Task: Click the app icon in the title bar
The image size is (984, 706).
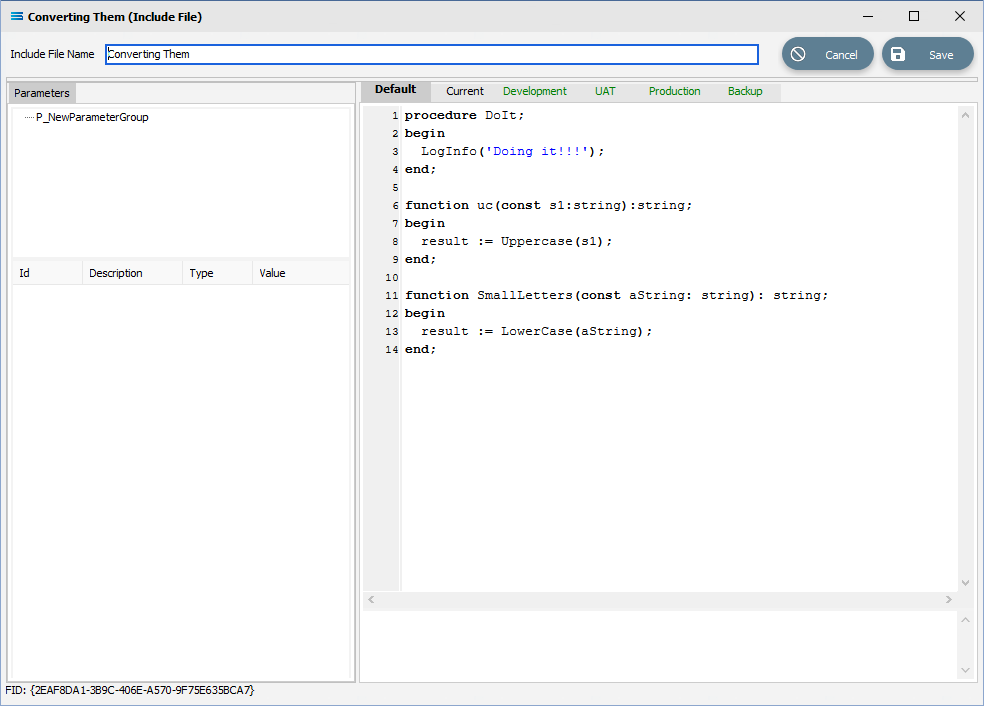Action: coord(17,16)
